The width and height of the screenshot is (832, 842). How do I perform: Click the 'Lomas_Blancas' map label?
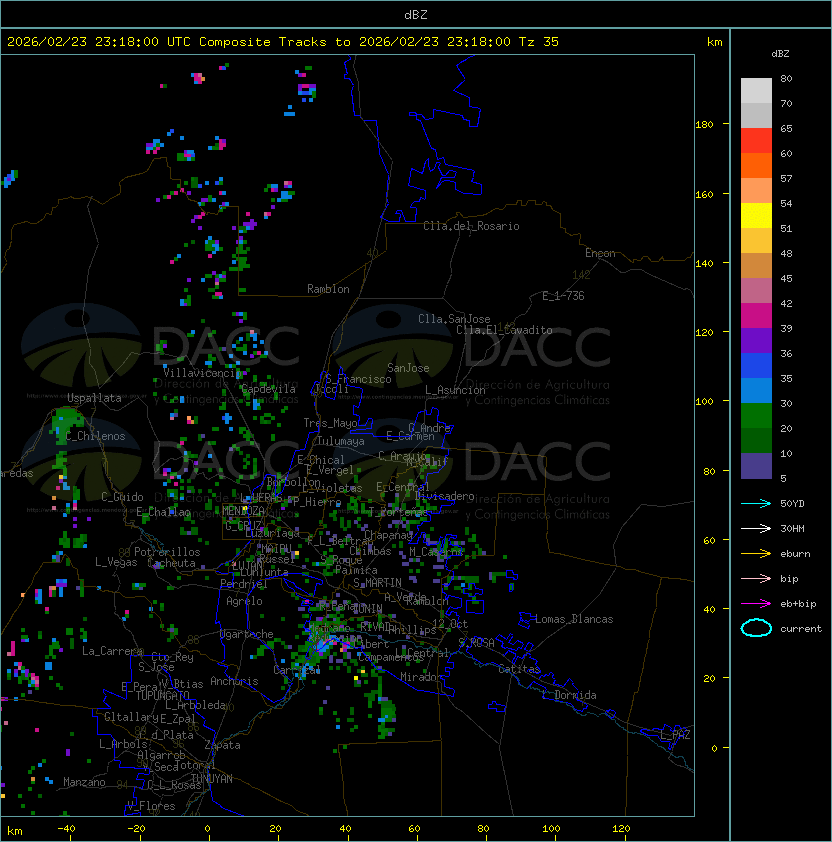click(x=574, y=619)
